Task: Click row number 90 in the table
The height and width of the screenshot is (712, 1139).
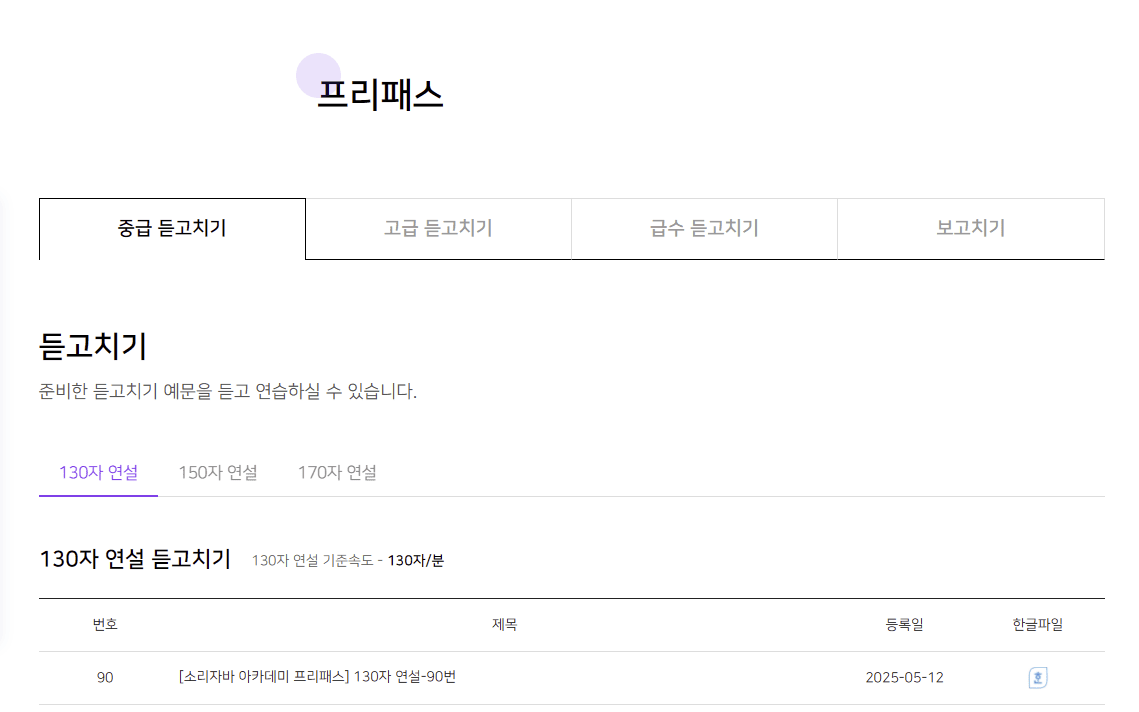Action: click(105, 678)
